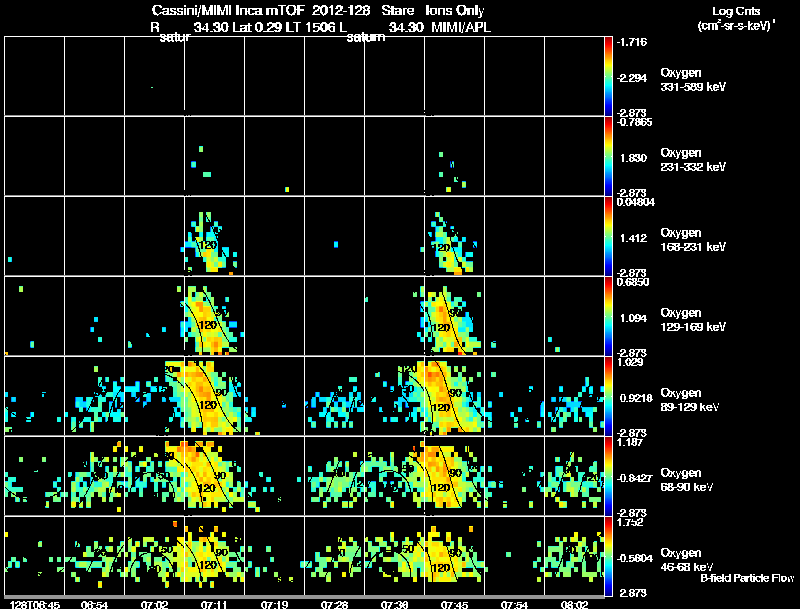Click the '07:36' time axis label
This screenshot has height=609, width=800.
[394, 605]
